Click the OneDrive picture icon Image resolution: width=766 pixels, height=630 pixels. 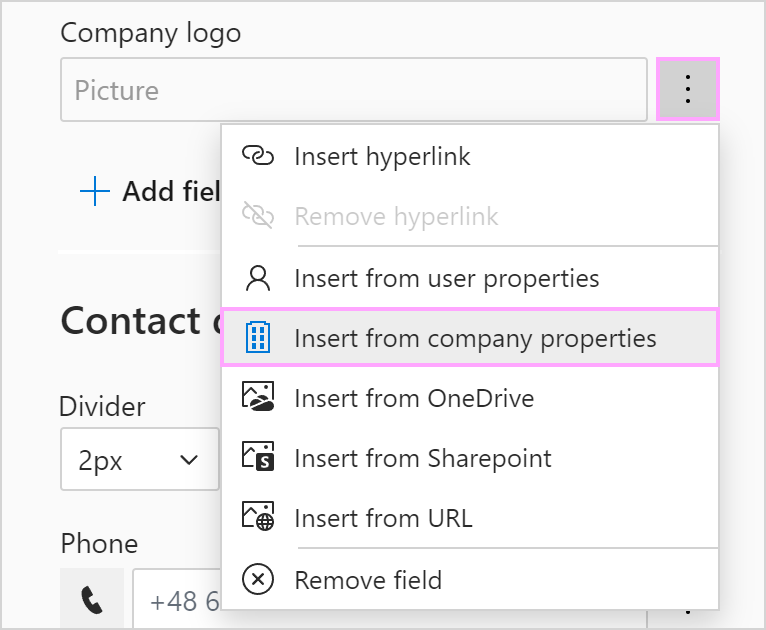click(x=258, y=397)
